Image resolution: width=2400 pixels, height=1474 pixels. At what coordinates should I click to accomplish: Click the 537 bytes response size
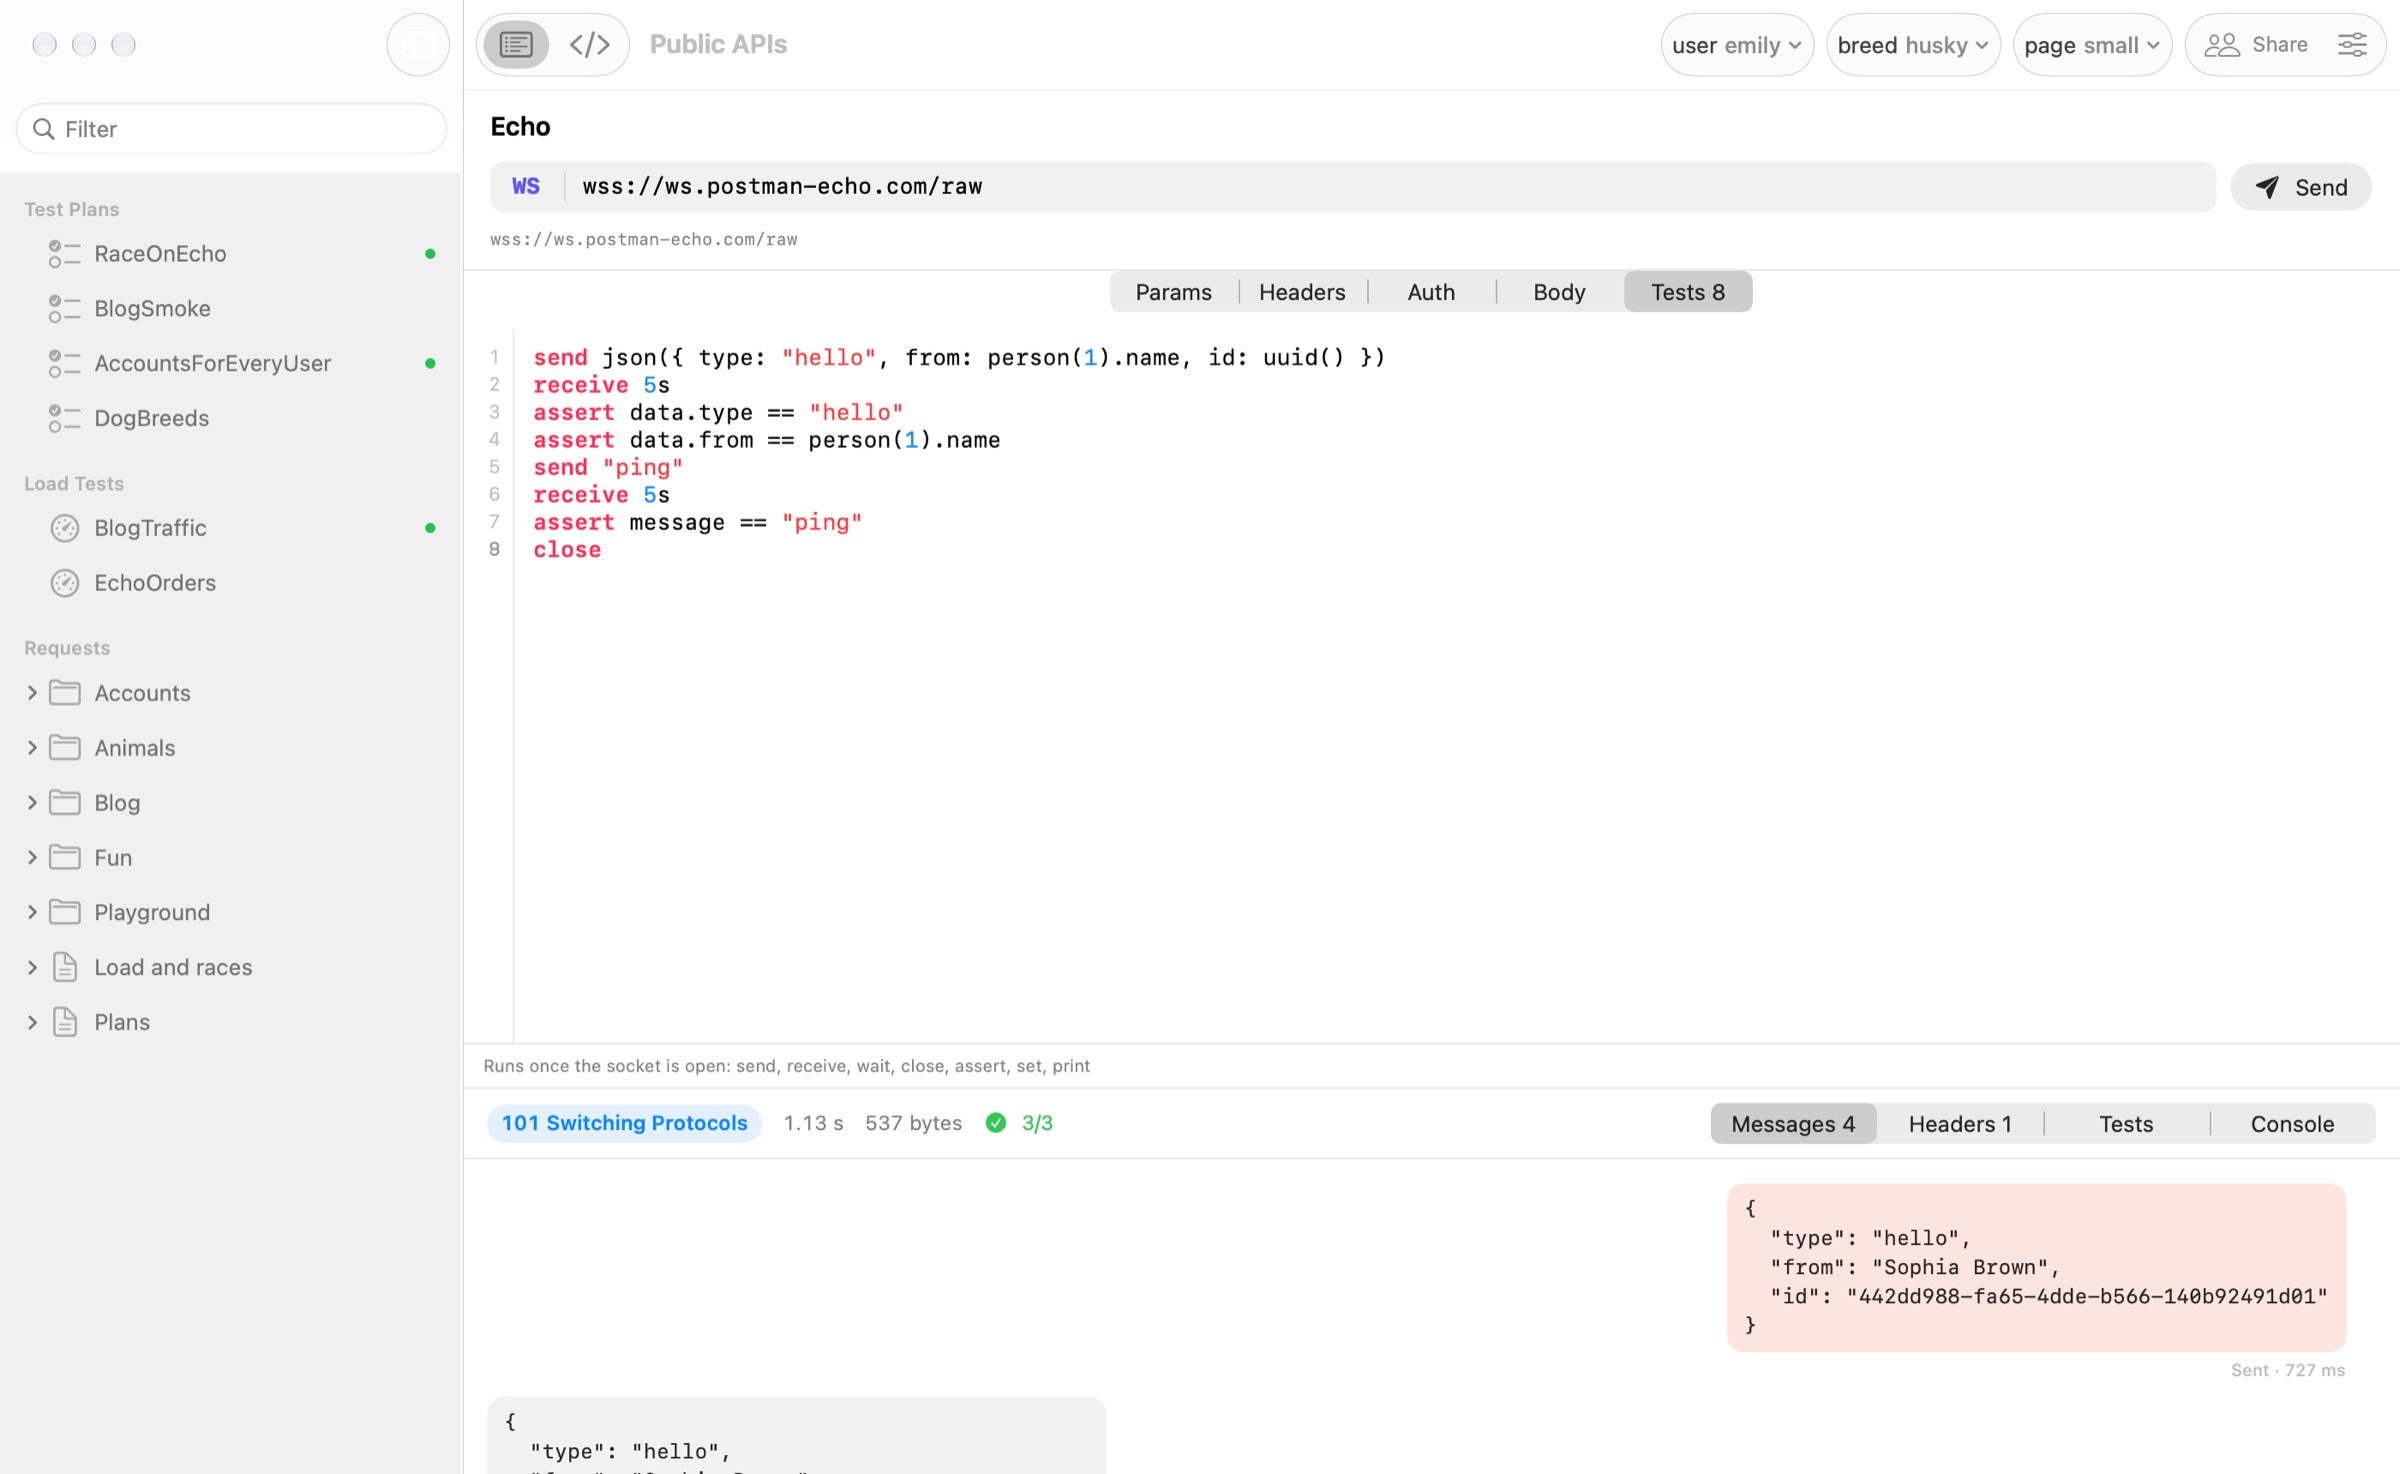click(913, 1123)
